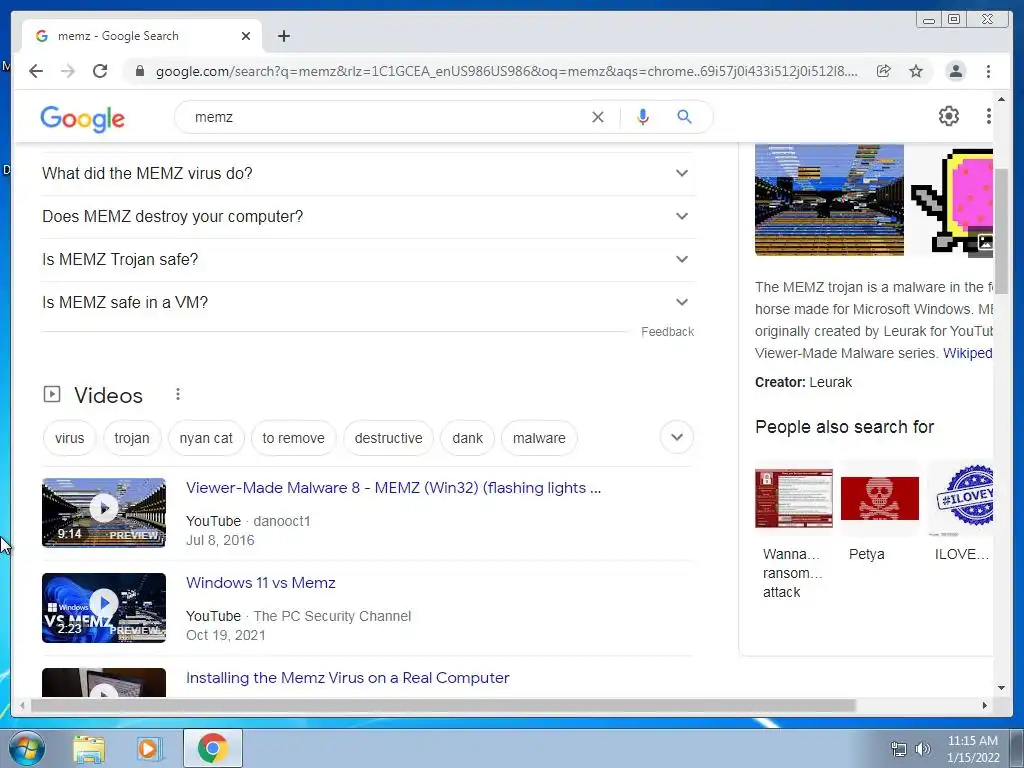Go back to the previous page
Viewport: 1024px width, 768px height.
pyautogui.click(x=36, y=71)
